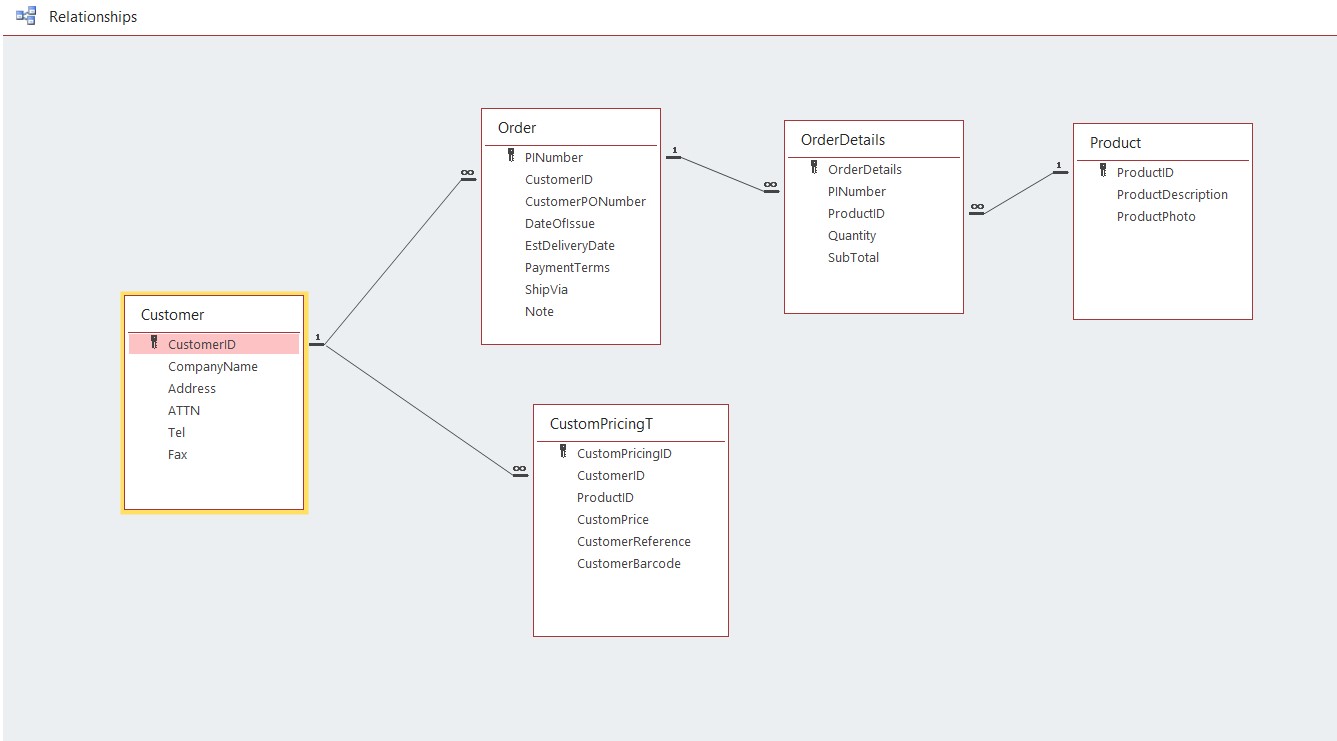Select the CustomerBarcode field
This screenshot has height=741, width=1337.
629,564
